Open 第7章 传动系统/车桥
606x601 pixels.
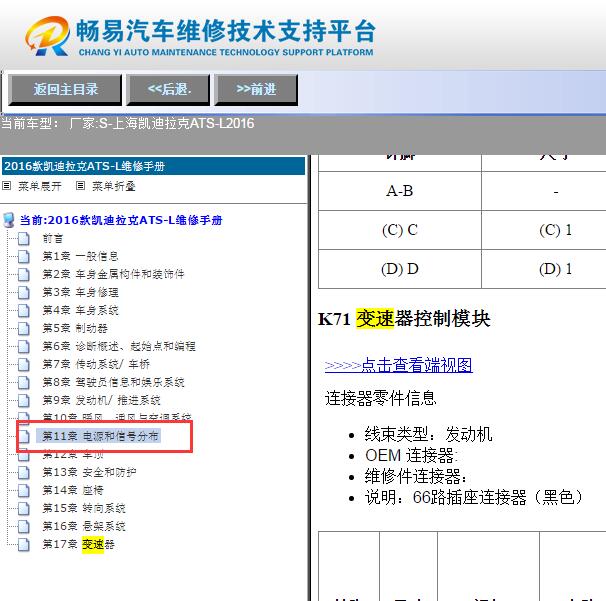pyautogui.click(x=96, y=364)
